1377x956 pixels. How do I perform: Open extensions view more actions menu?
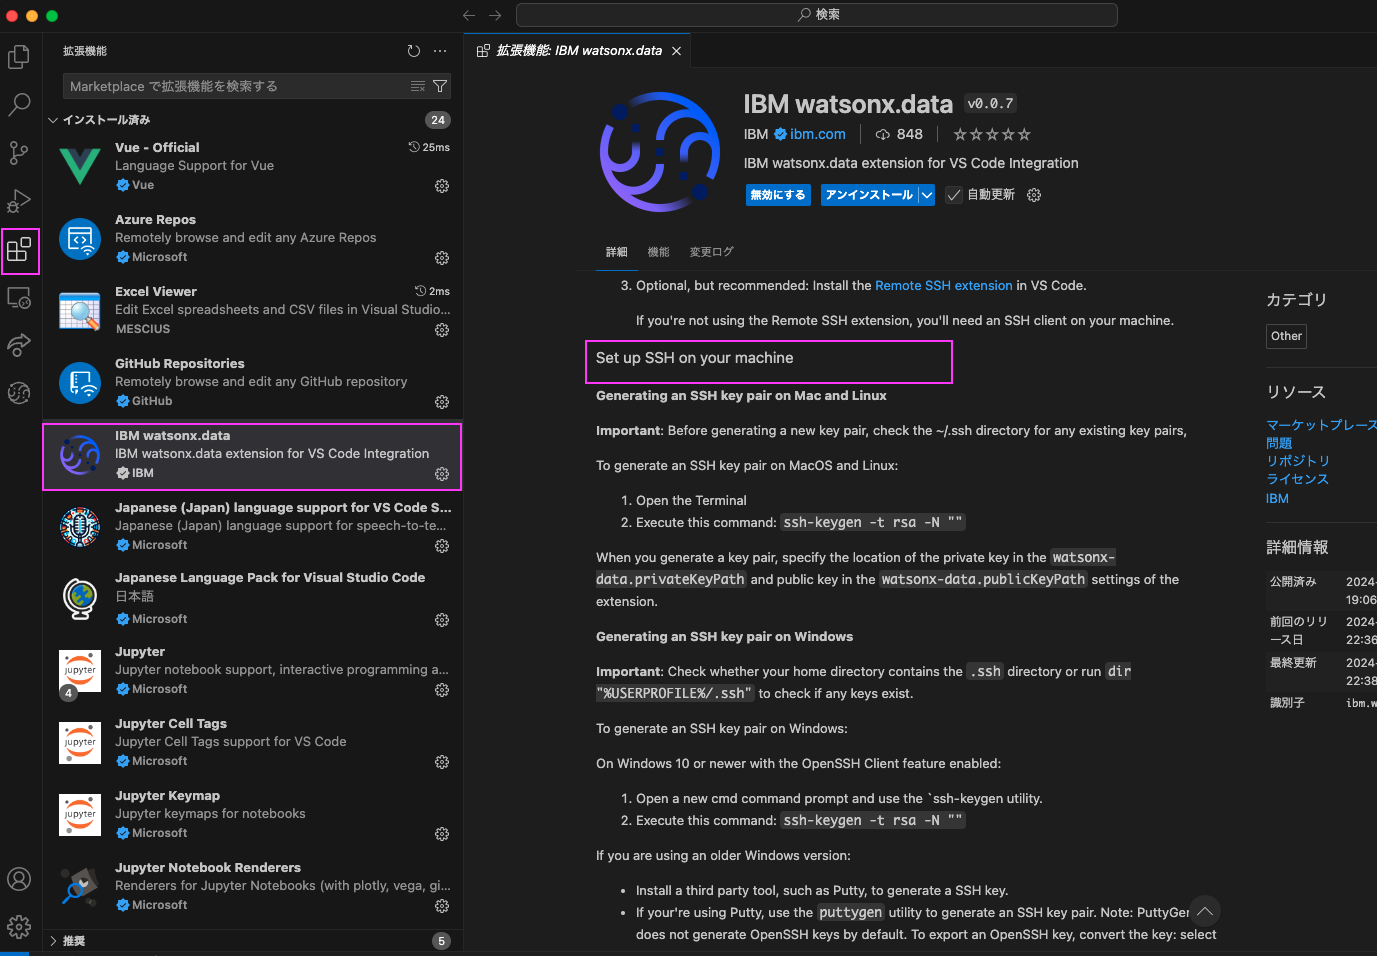click(440, 51)
